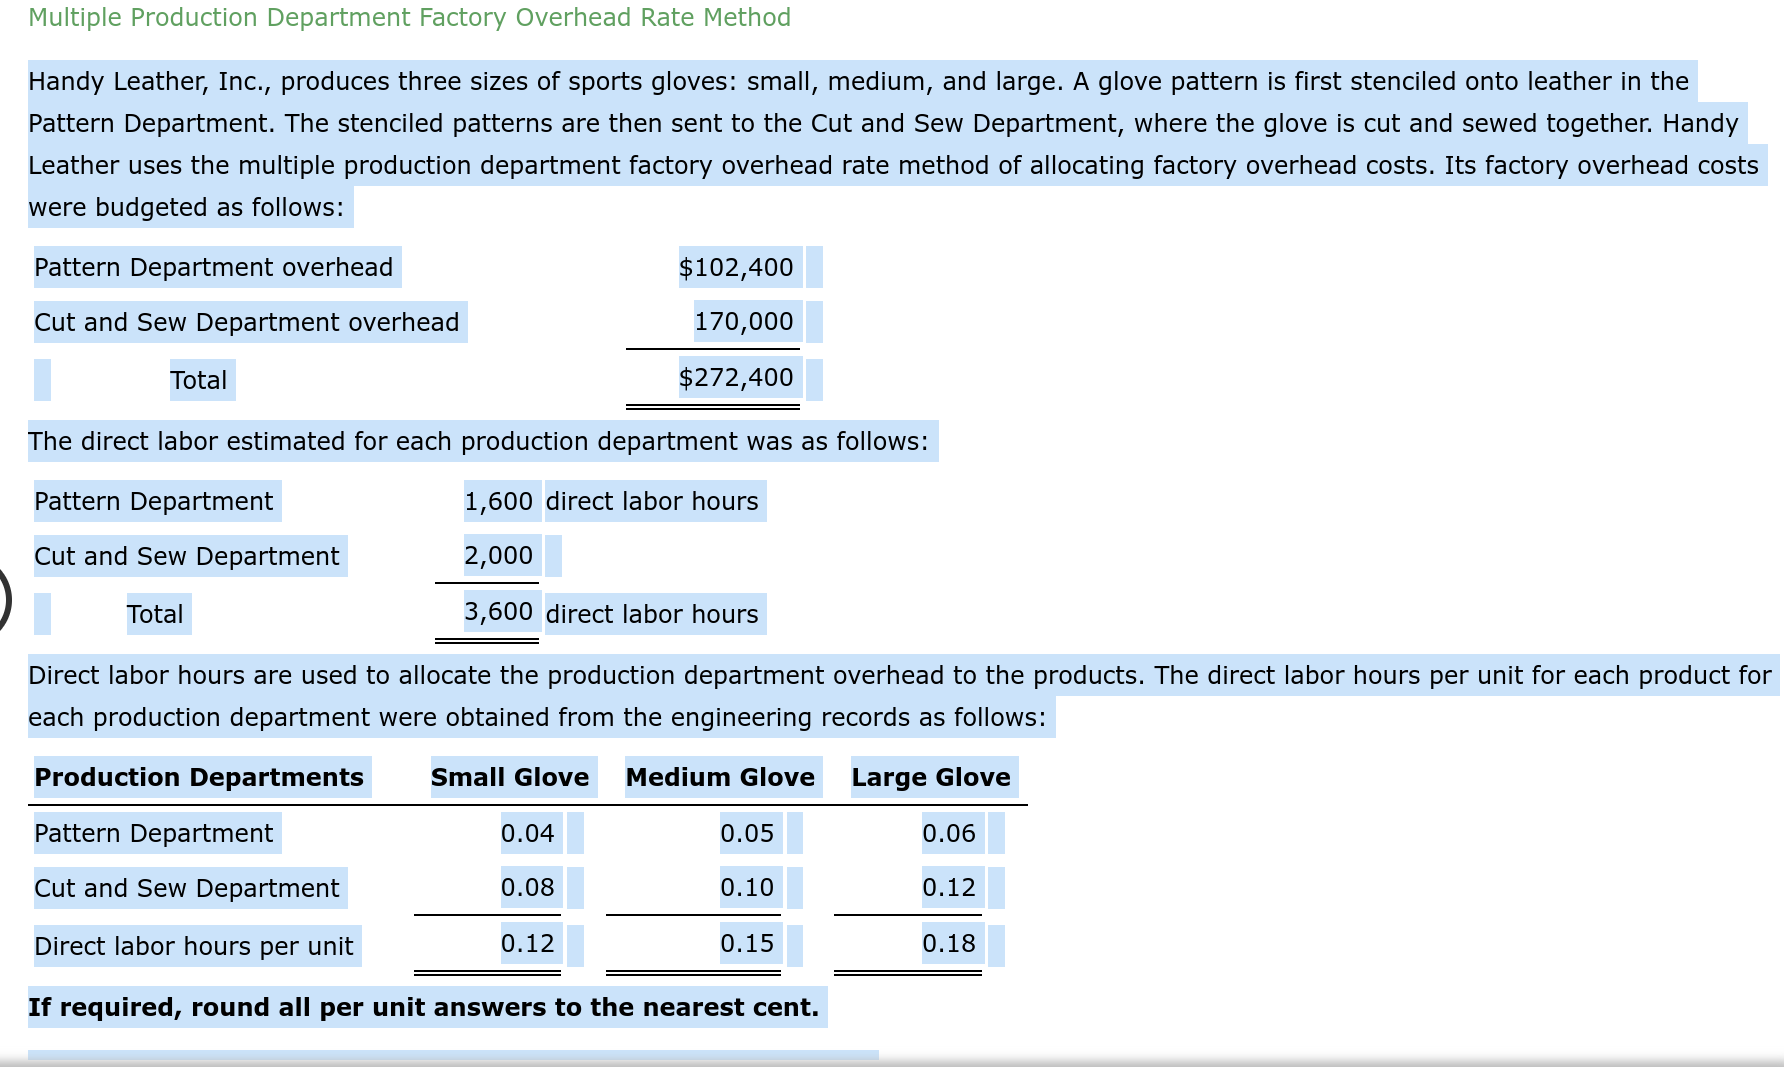This screenshot has height=1076, width=1784.
Task: Click the Pattern Department 0.04 value
Action: point(528,833)
